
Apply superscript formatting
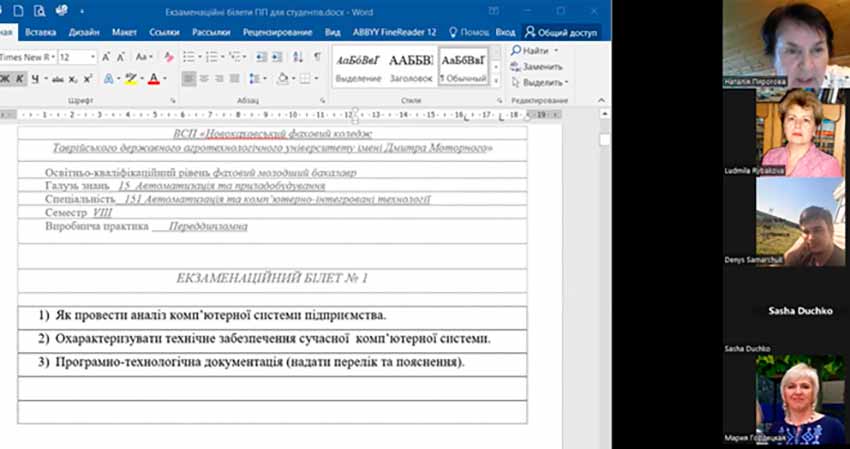(88, 79)
